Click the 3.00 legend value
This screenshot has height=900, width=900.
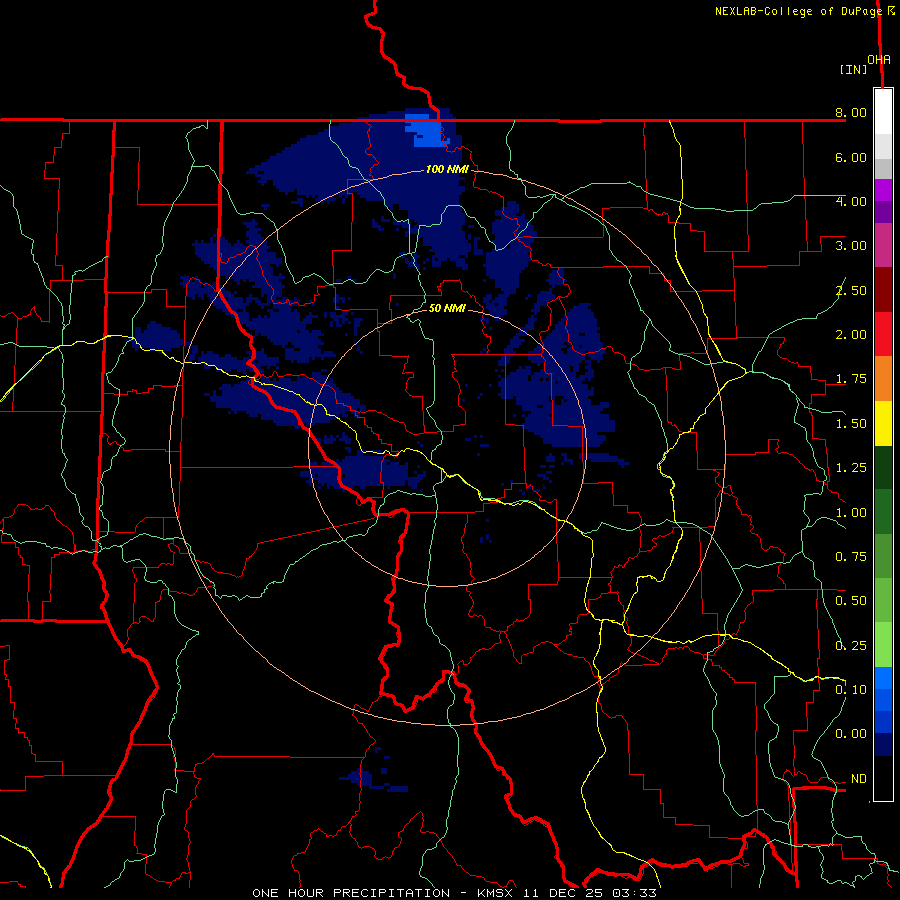pyautogui.click(x=851, y=246)
